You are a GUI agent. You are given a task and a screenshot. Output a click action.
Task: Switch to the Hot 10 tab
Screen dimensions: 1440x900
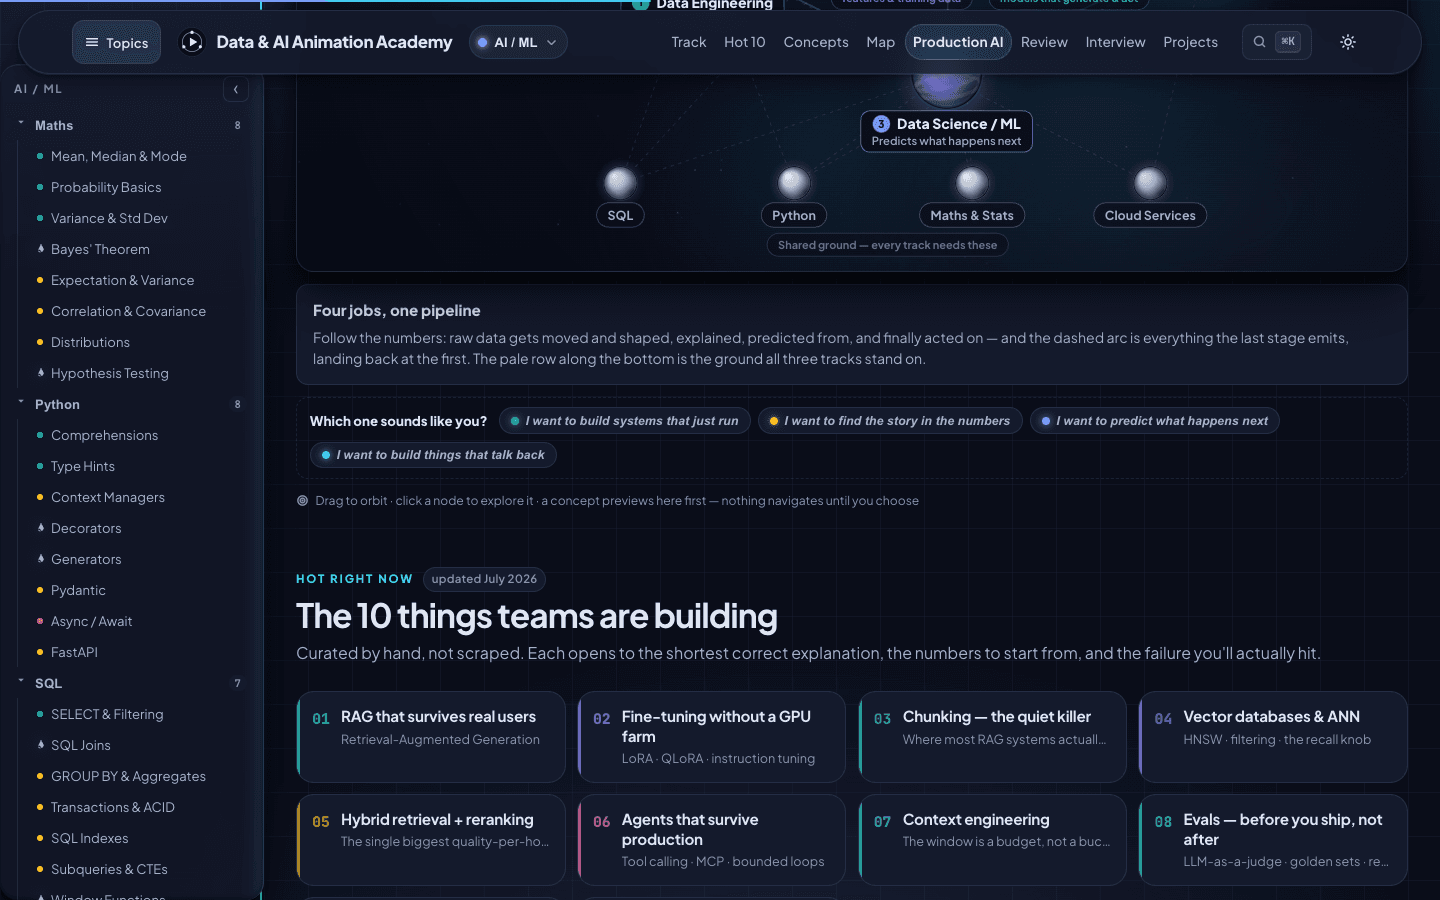[745, 42]
